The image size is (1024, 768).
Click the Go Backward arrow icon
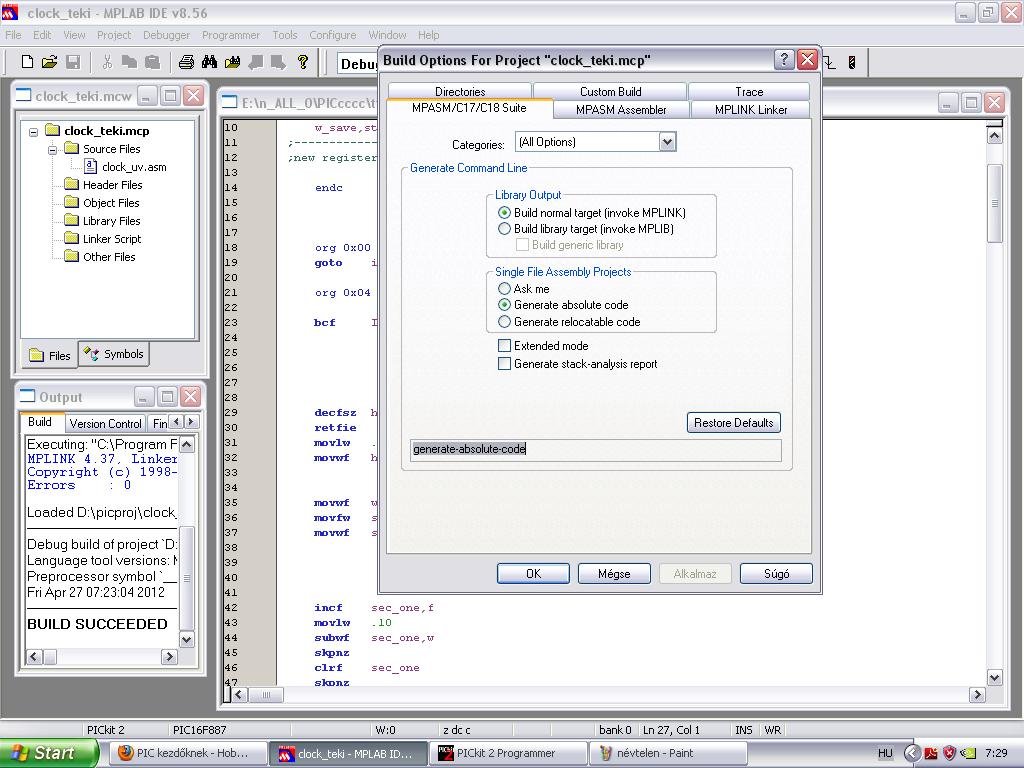[x=255, y=62]
